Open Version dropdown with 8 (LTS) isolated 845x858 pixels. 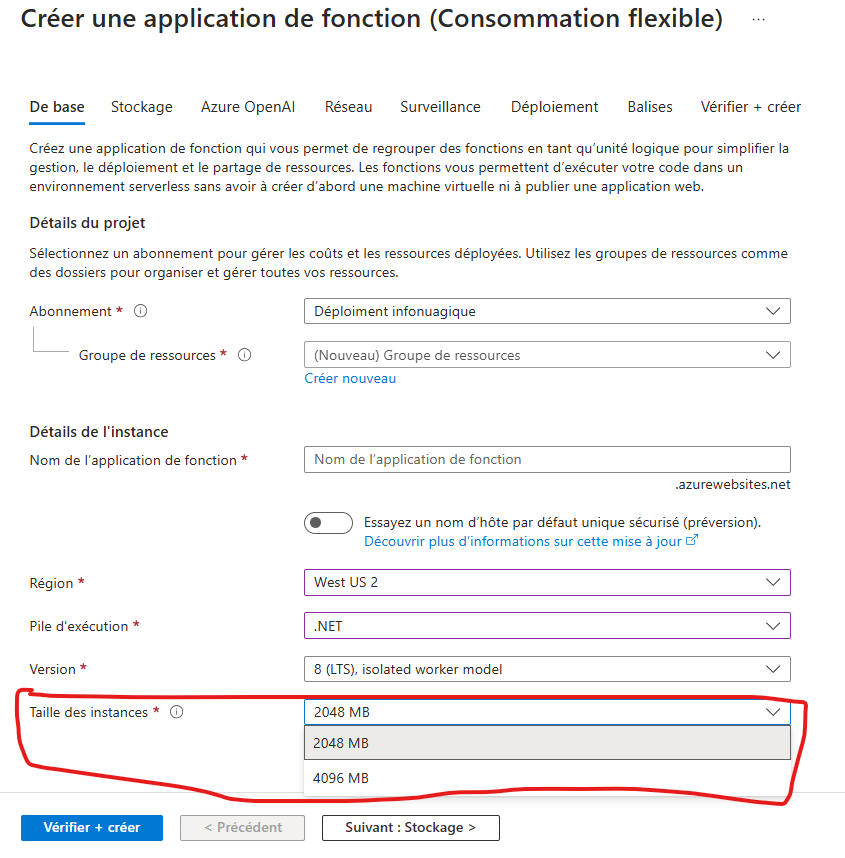[x=547, y=669]
